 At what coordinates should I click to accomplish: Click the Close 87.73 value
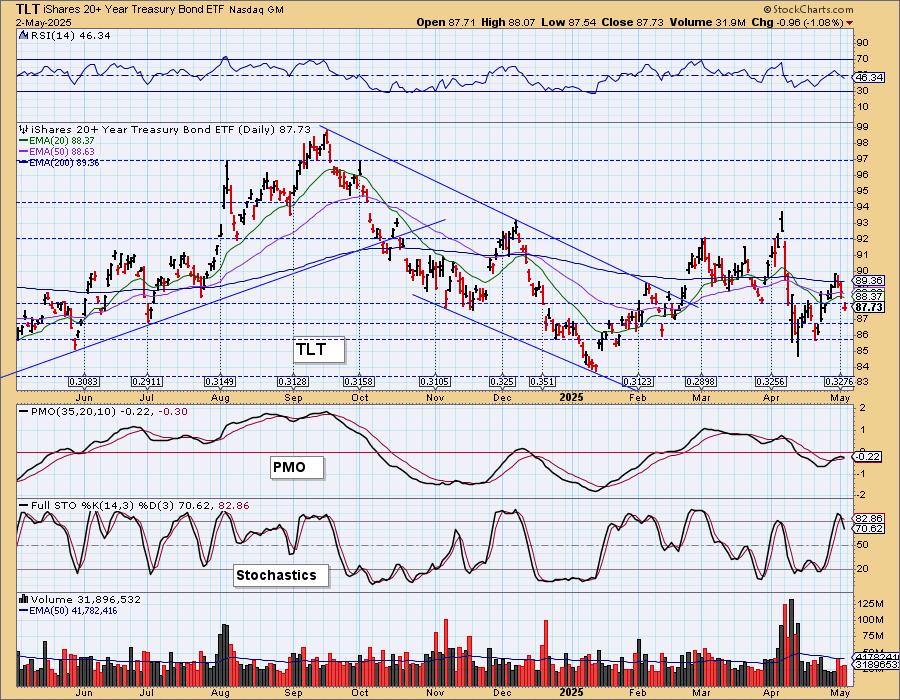633,22
